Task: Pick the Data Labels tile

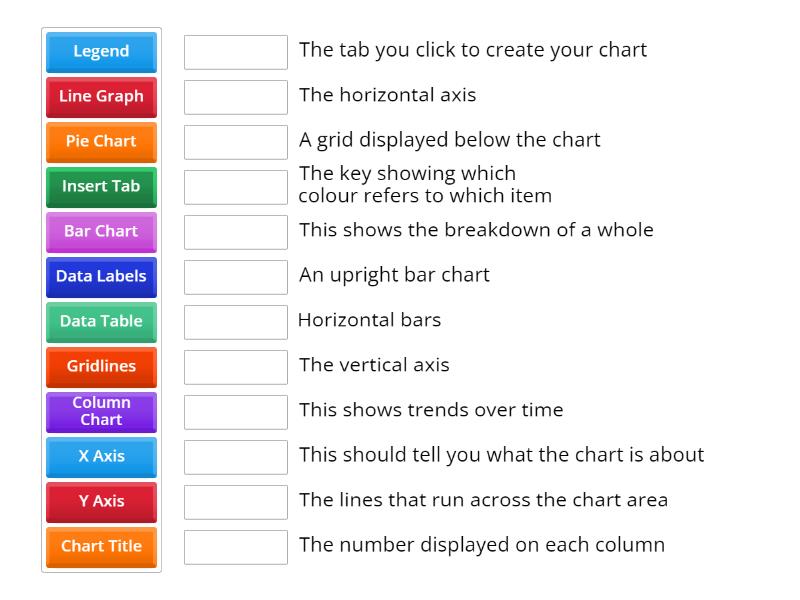Action: click(x=101, y=277)
